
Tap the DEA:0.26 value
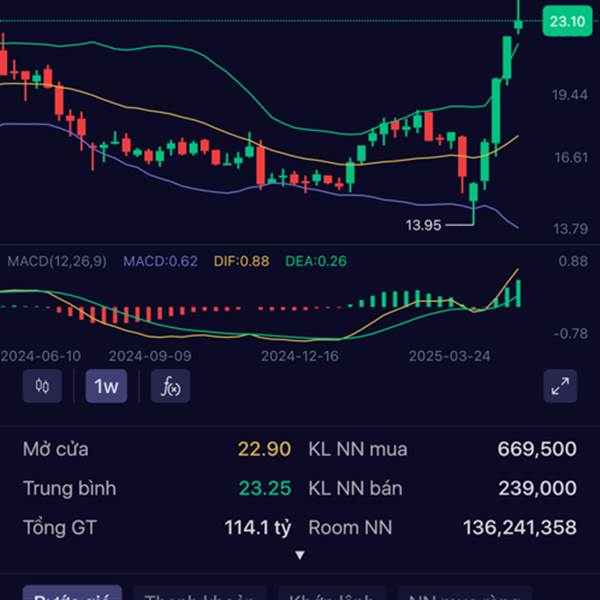click(316, 261)
